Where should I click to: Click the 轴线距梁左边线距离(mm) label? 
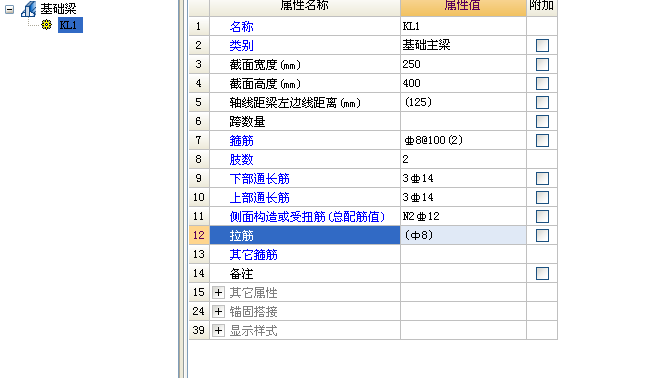point(295,102)
